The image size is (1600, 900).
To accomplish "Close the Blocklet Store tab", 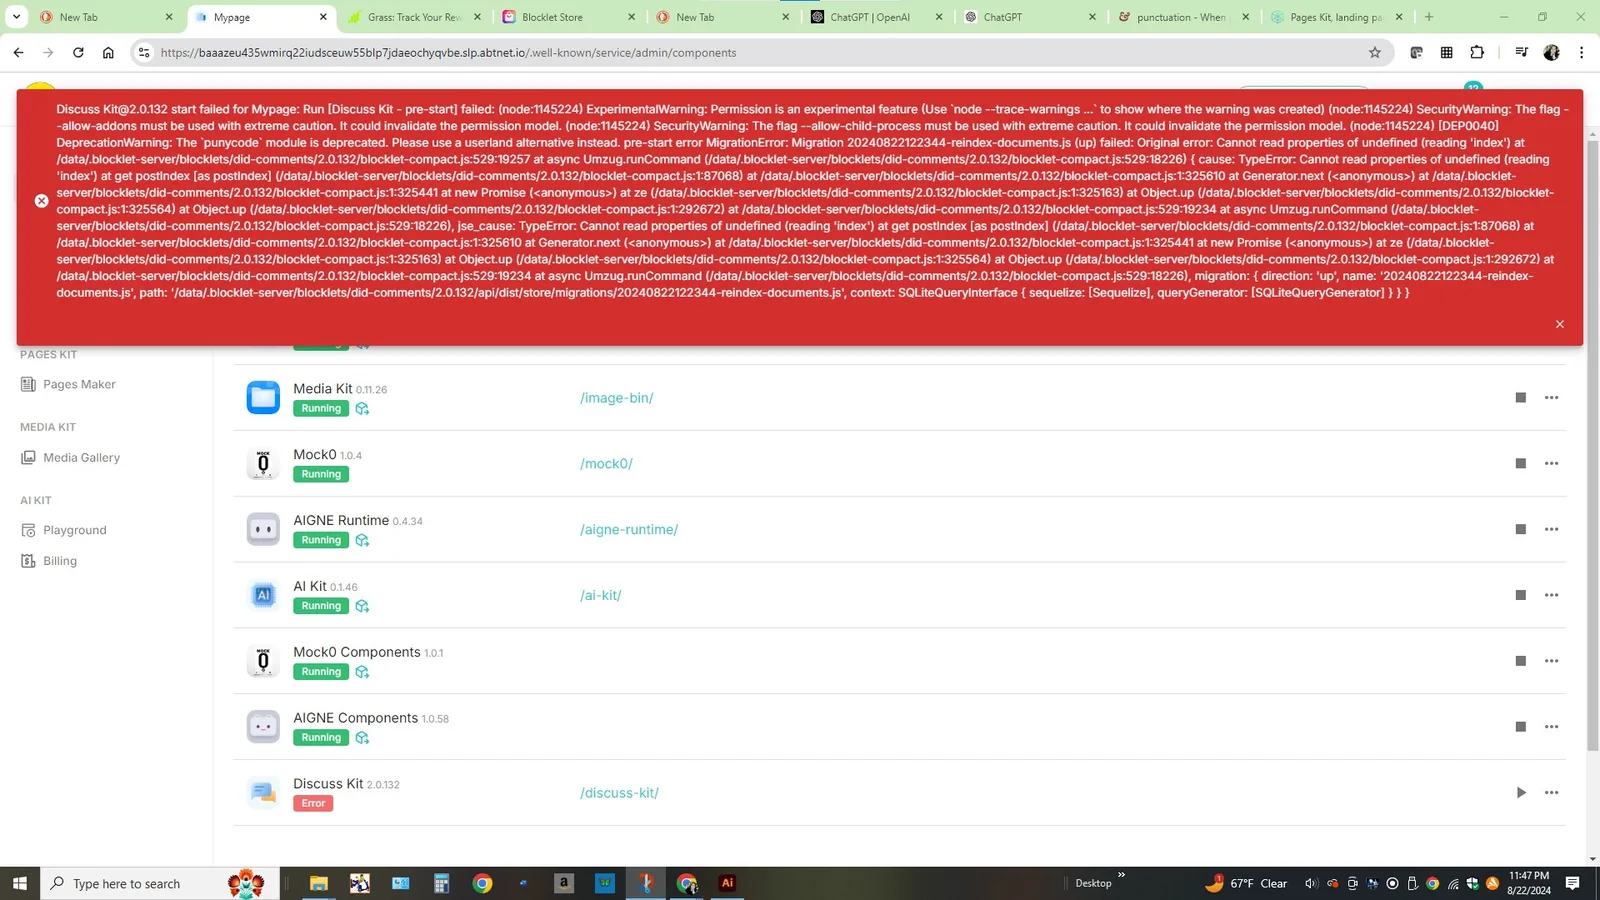I will tap(631, 17).
